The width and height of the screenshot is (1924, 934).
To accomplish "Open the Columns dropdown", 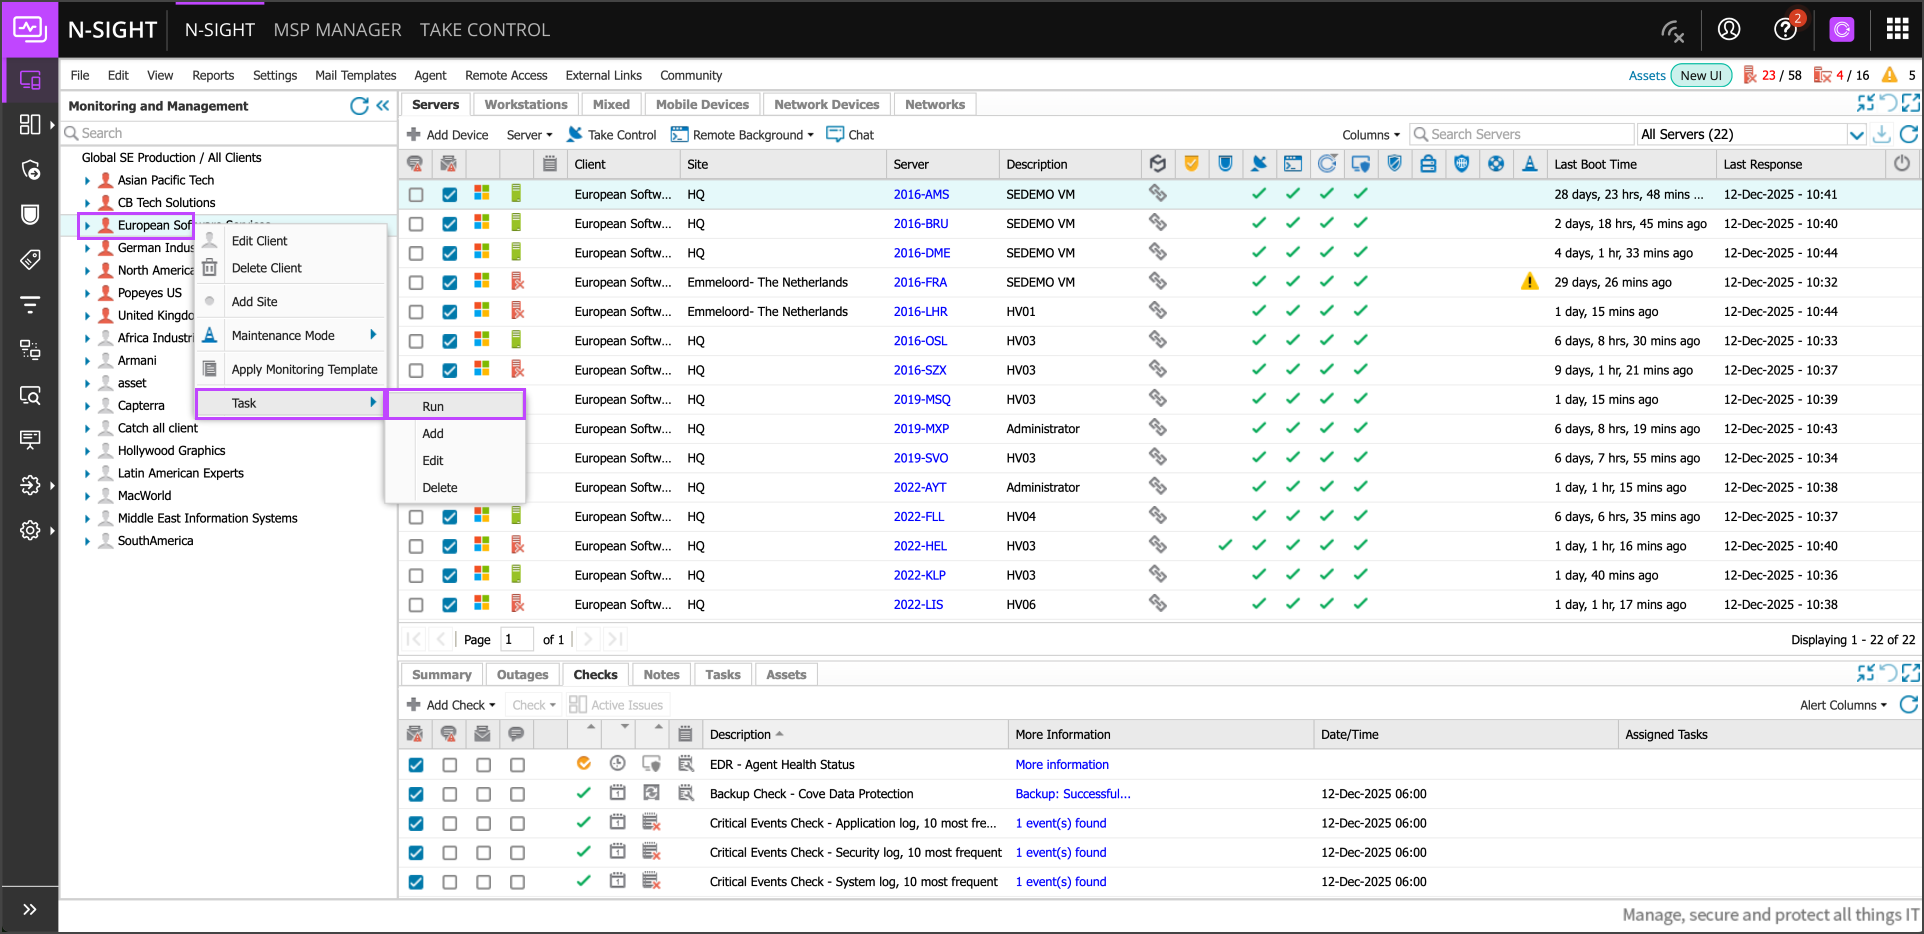I will point(1370,135).
